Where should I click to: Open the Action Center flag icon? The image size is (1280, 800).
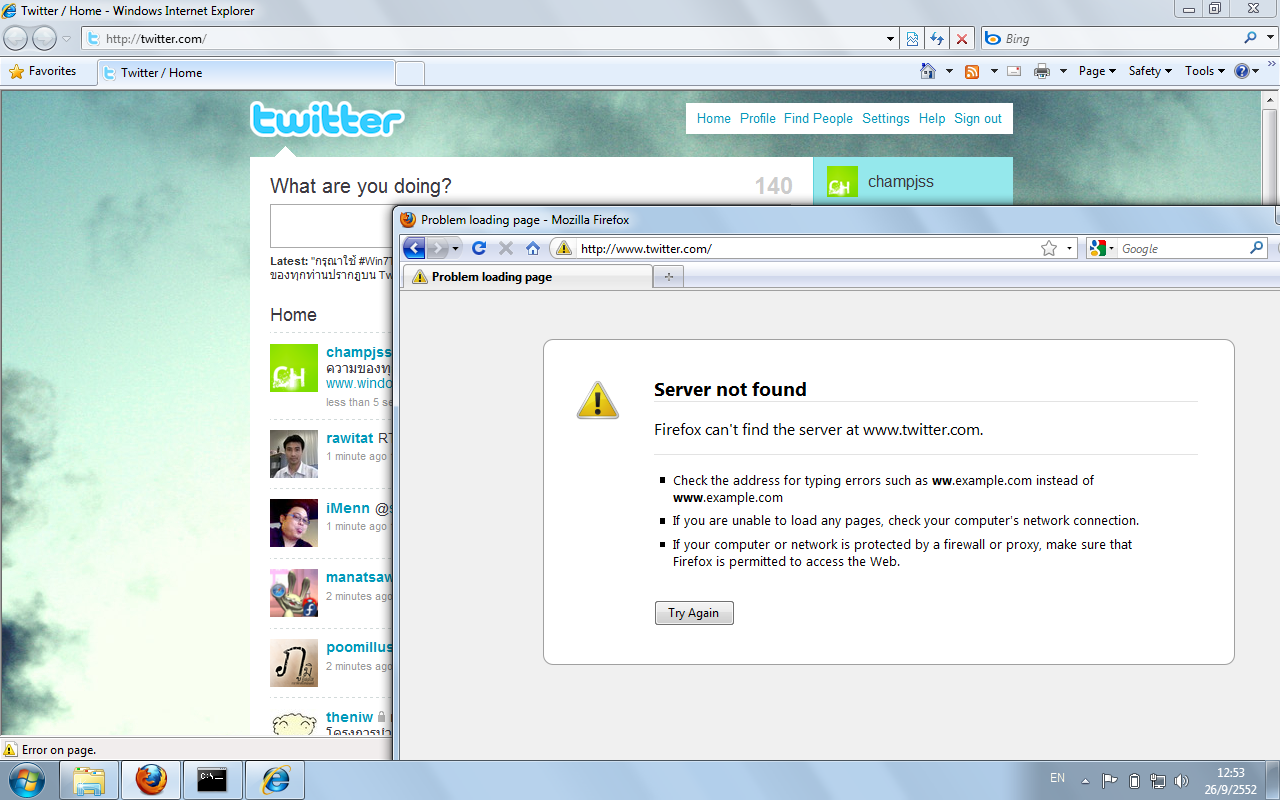coord(1110,780)
